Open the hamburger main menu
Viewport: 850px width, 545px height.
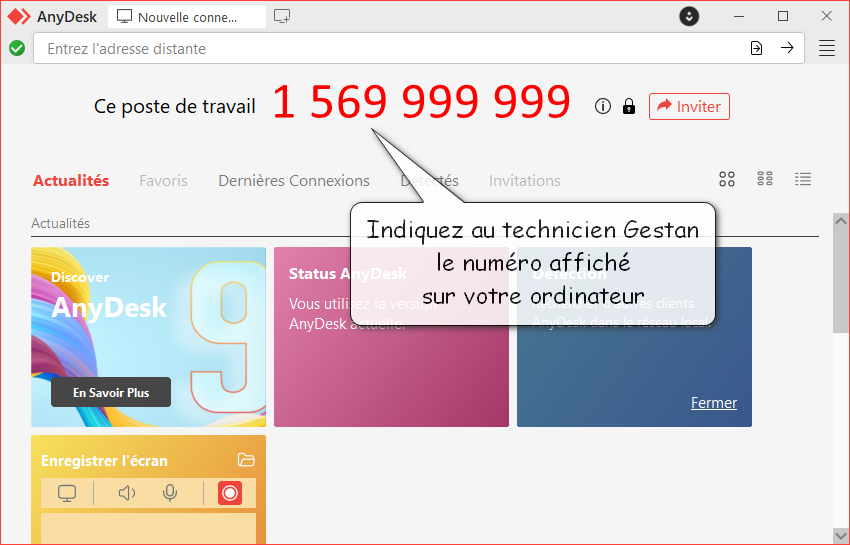pyautogui.click(x=827, y=48)
